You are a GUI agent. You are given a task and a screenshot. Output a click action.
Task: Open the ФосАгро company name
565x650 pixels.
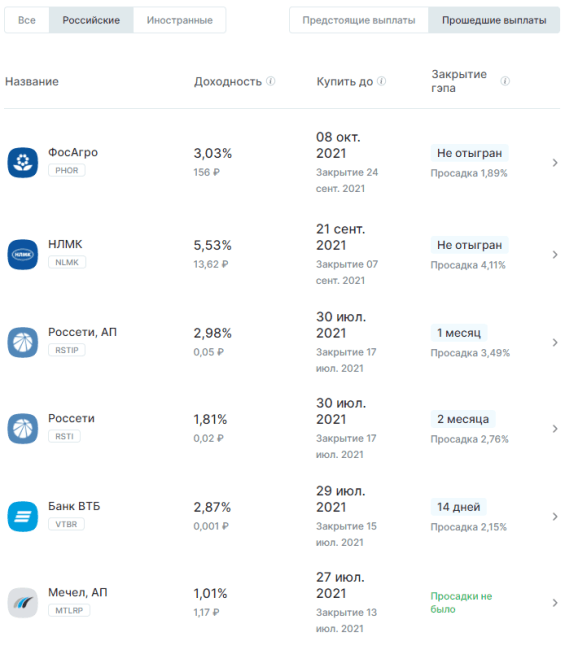tap(73, 152)
